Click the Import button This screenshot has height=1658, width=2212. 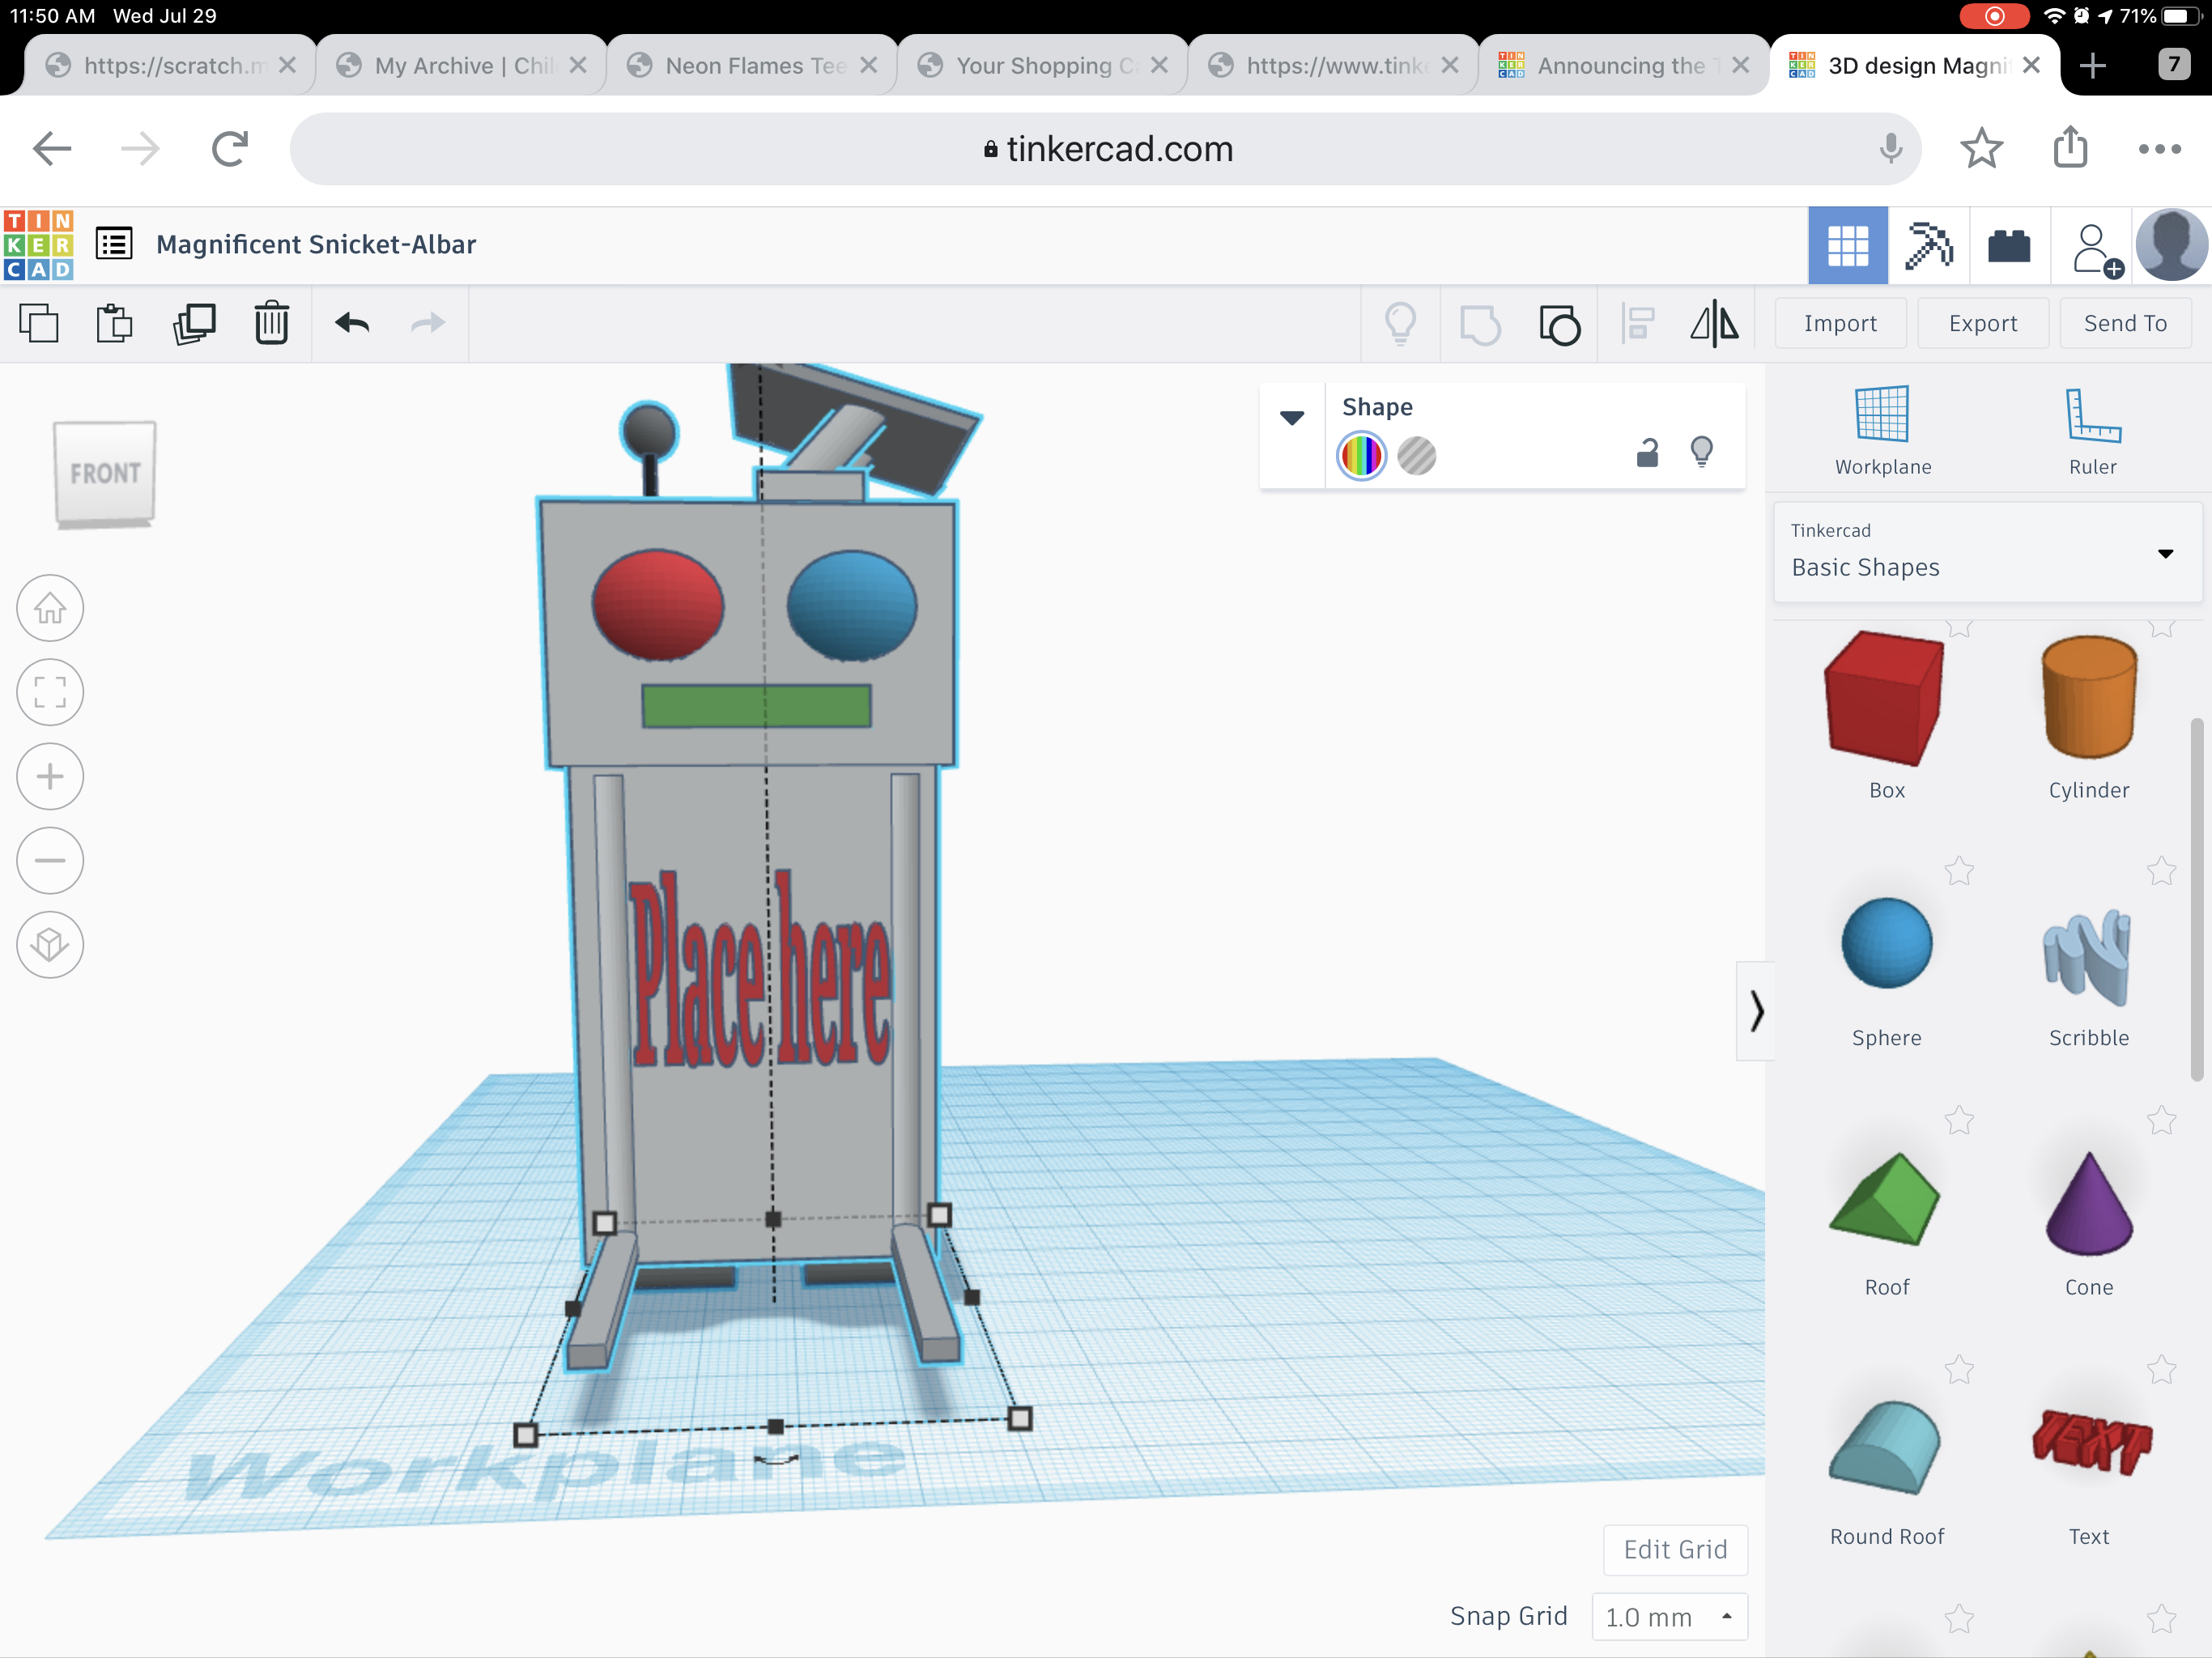[1840, 323]
